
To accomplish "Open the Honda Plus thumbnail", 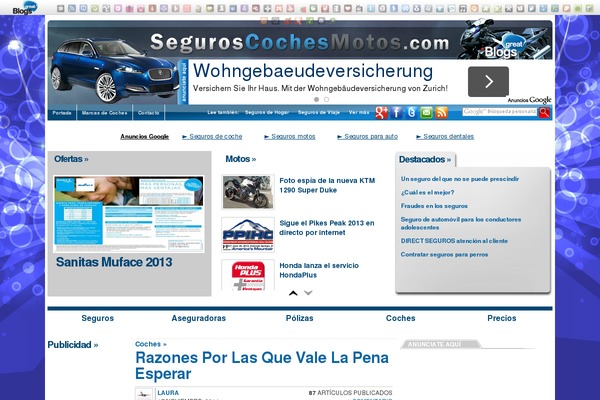I will click(248, 275).
